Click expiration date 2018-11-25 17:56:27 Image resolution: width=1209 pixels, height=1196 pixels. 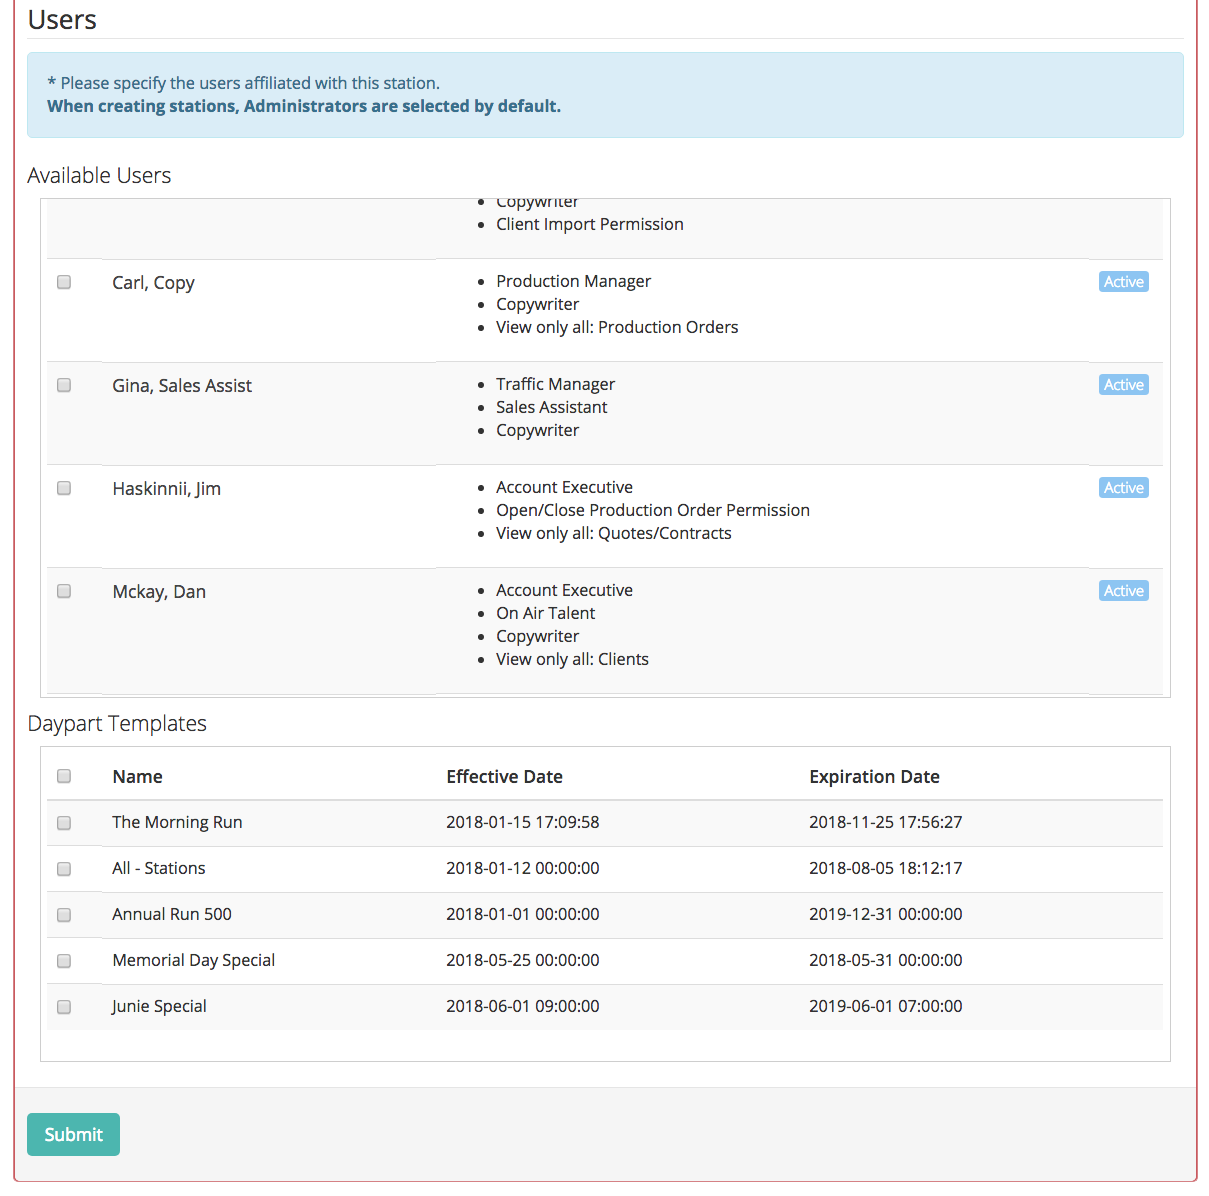coord(886,822)
